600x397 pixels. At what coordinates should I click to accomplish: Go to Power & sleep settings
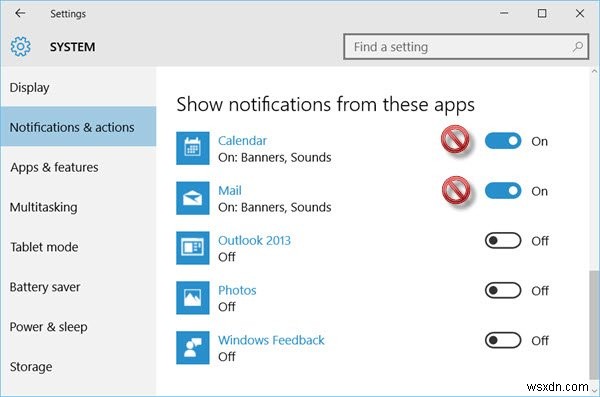[78, 327]
